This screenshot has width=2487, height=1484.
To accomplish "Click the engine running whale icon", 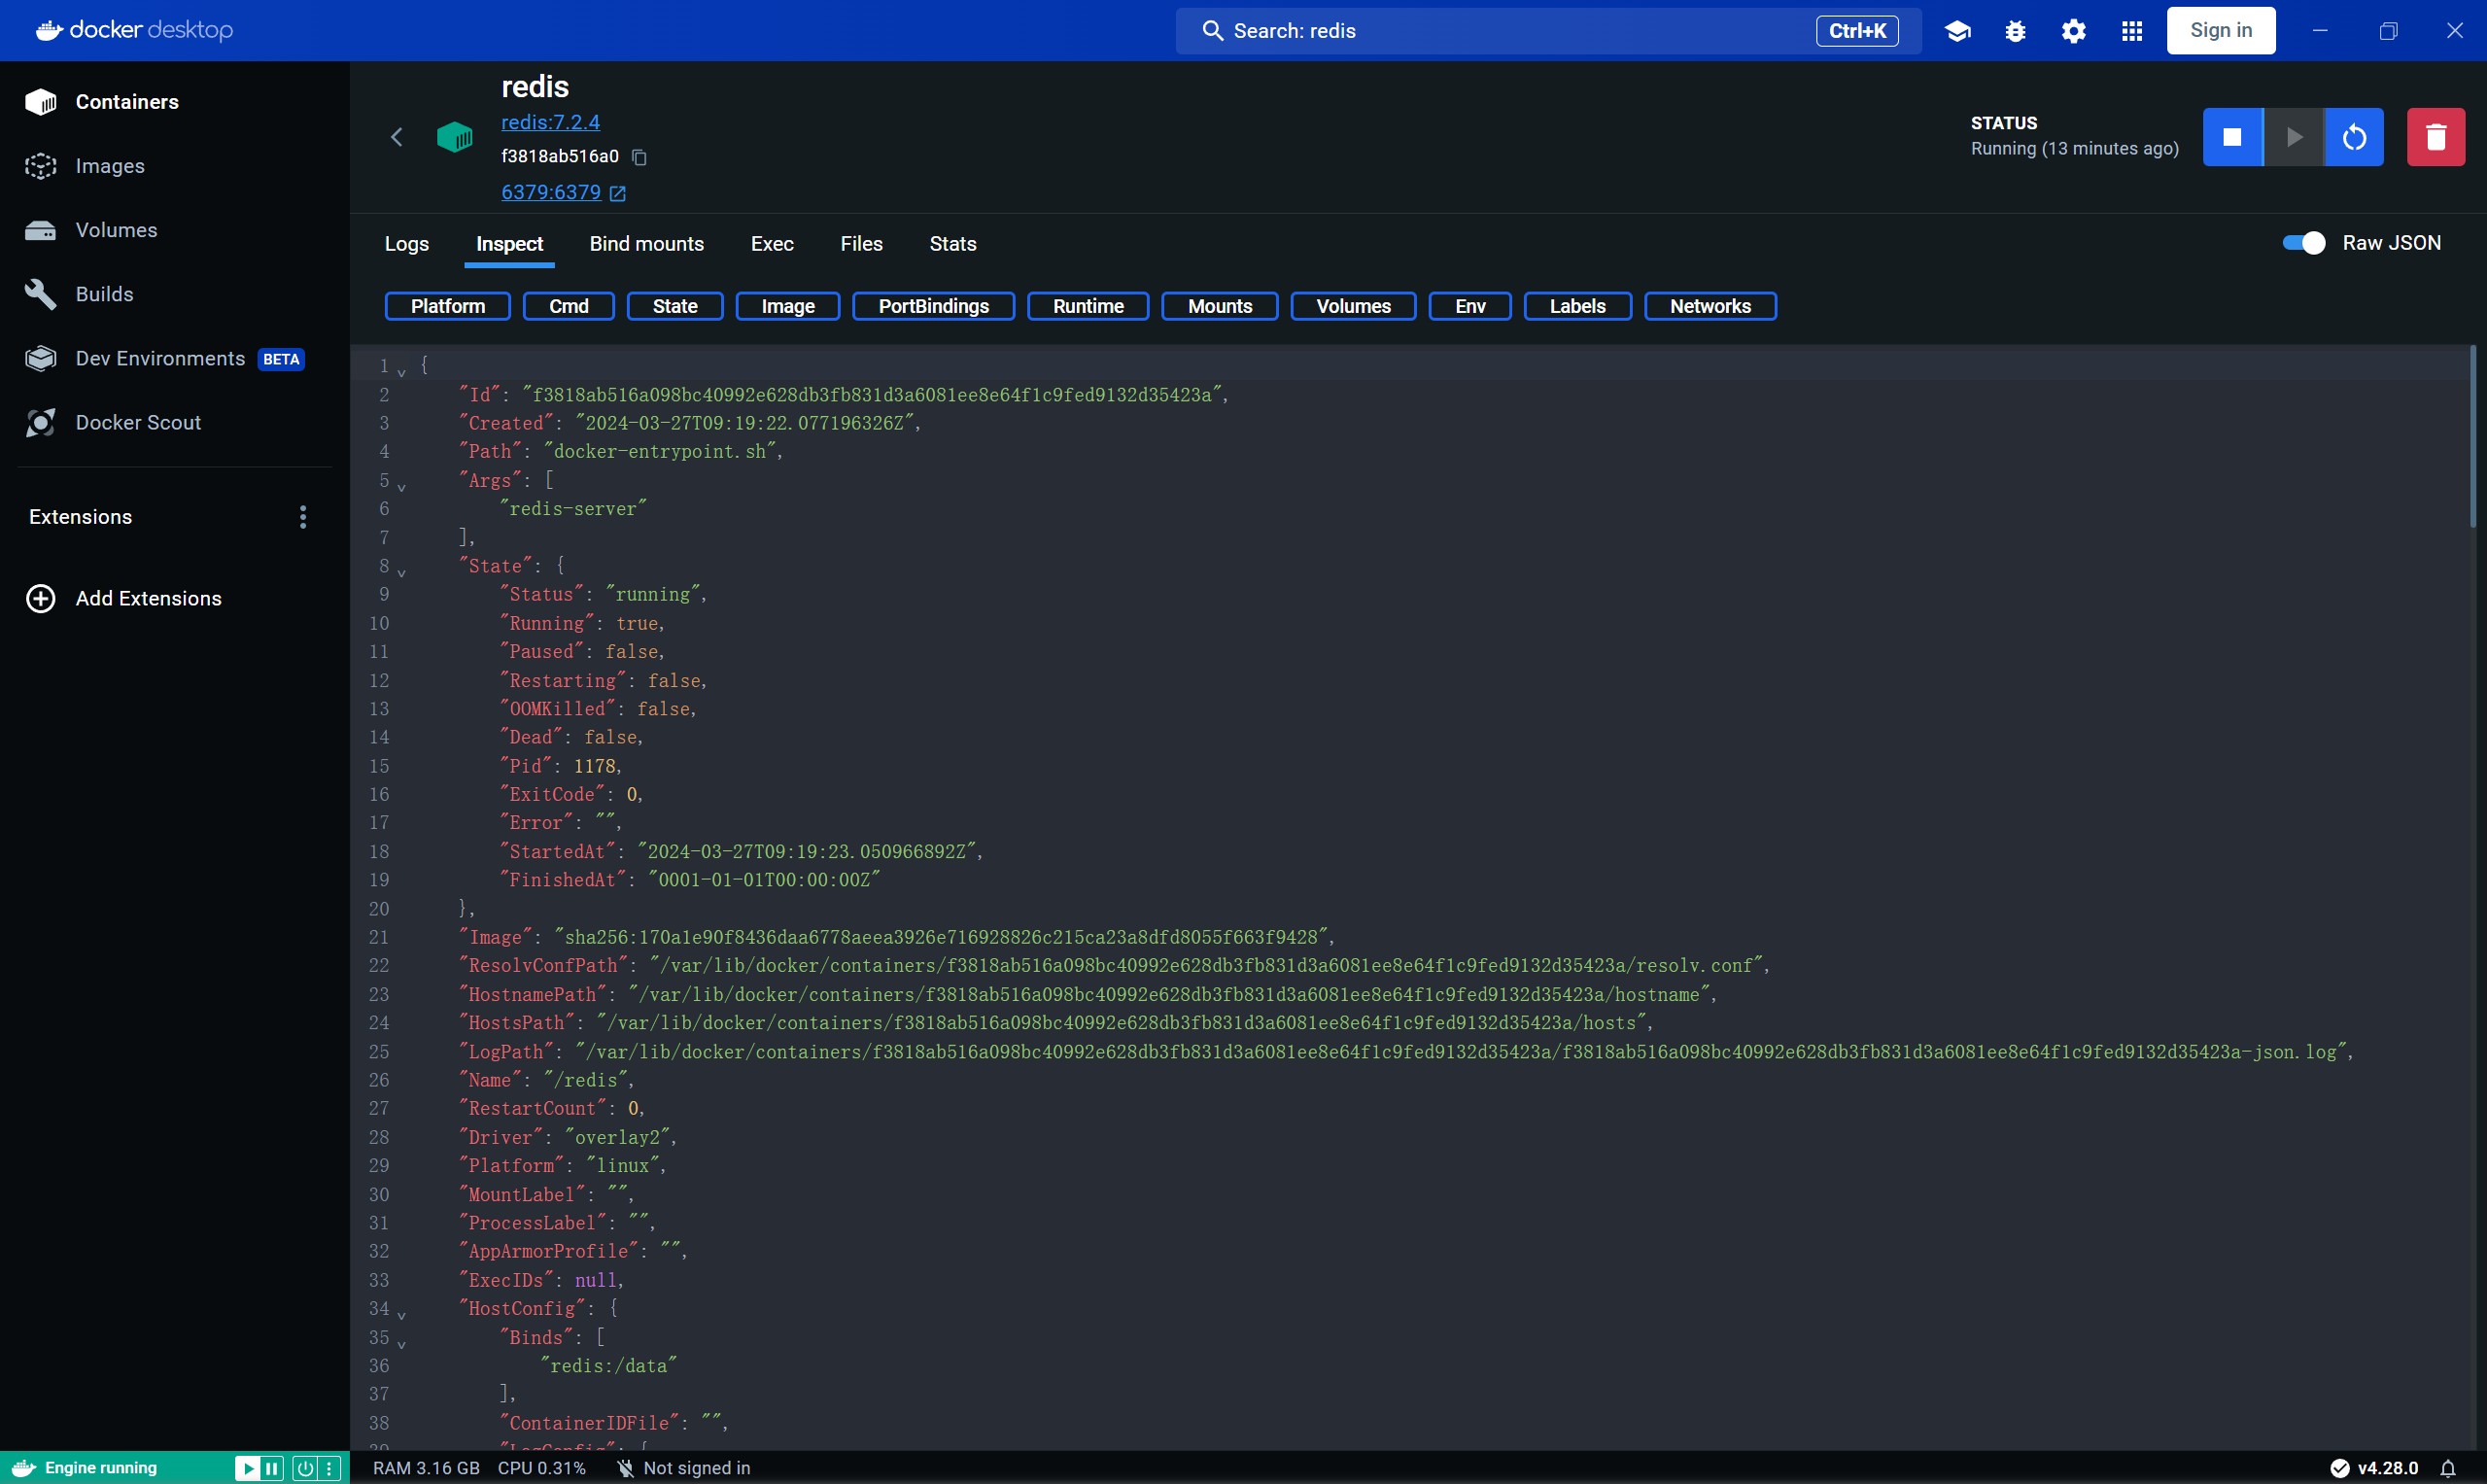I will 23,1468.
